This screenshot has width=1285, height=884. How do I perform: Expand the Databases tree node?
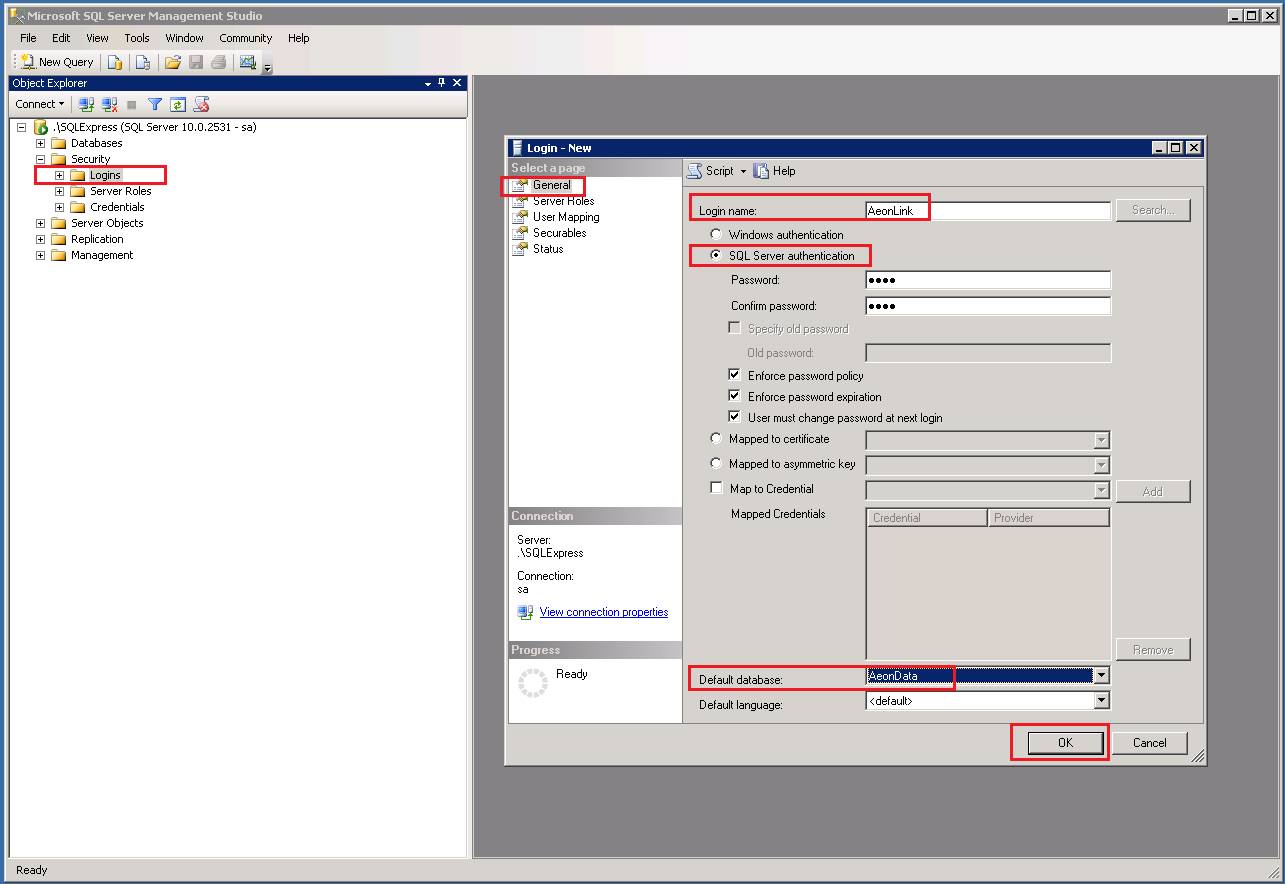click(x=41, y=143)
